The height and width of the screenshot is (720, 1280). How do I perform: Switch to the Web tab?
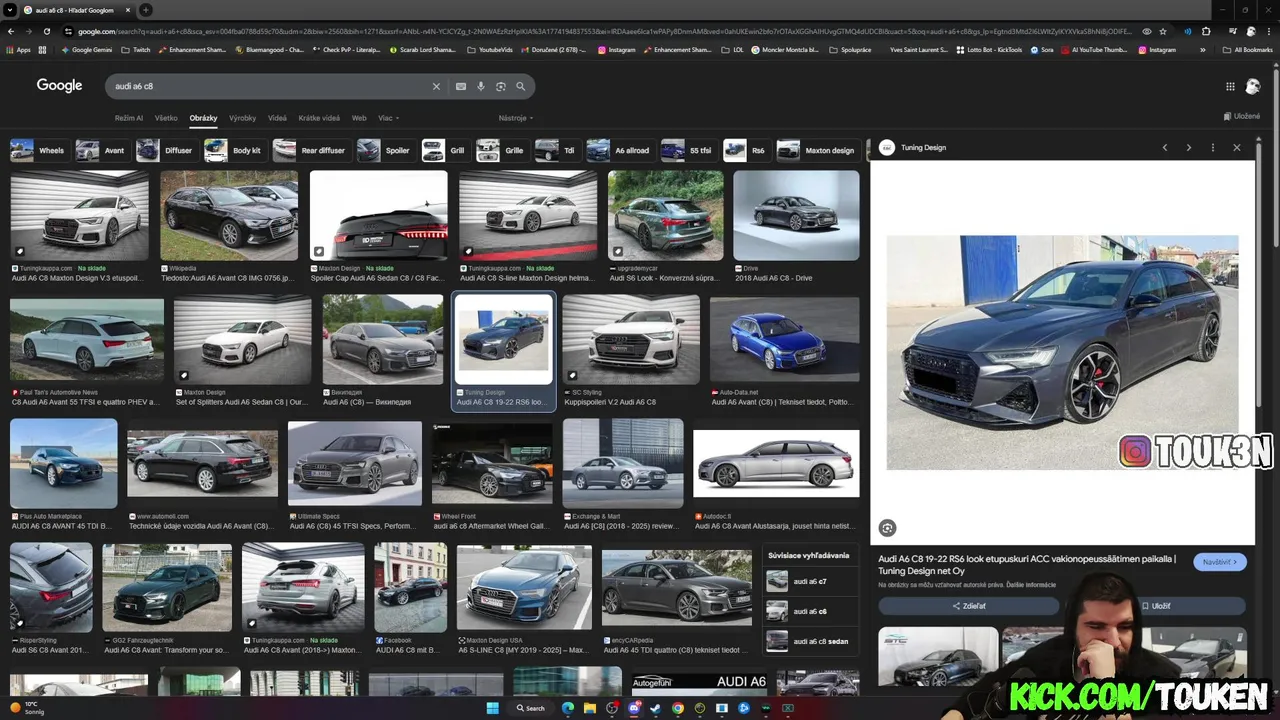359,118
